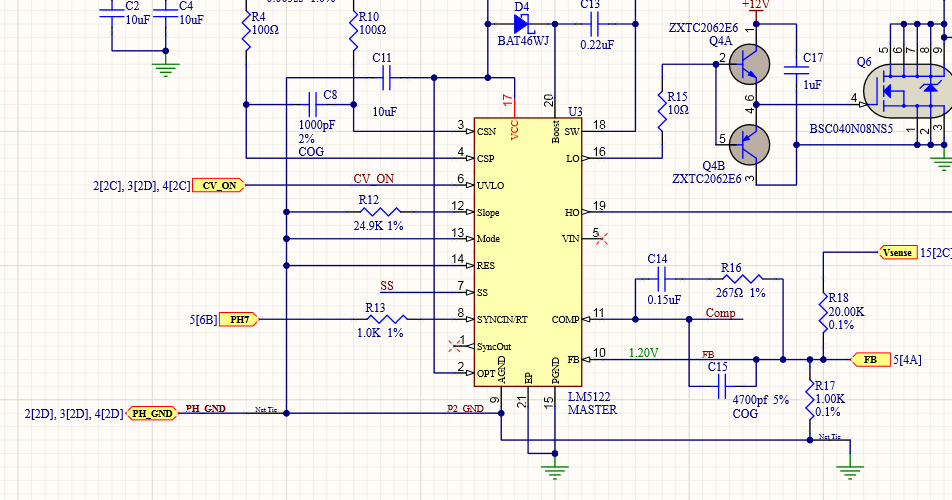The width and height of the screenshot is (952, 500).
Task: Click the 'SYNCIN/RT' pin label
Action: pyautogui.click(x=502, y=320)
